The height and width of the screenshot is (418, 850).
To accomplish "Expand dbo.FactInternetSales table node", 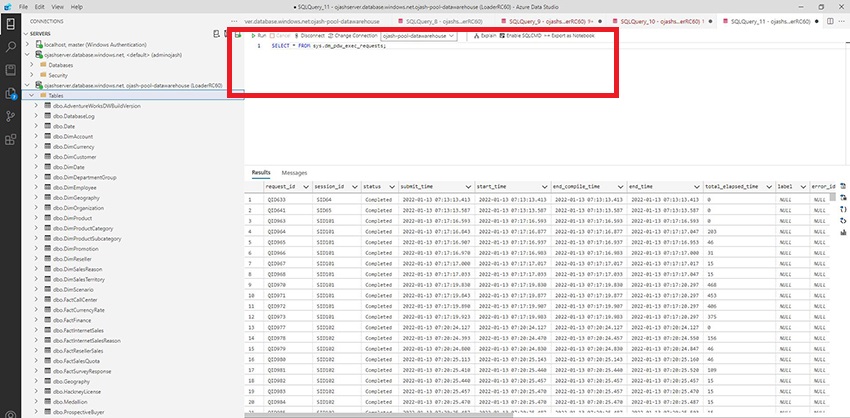I will pyautogui.click(x=36, y=330).
